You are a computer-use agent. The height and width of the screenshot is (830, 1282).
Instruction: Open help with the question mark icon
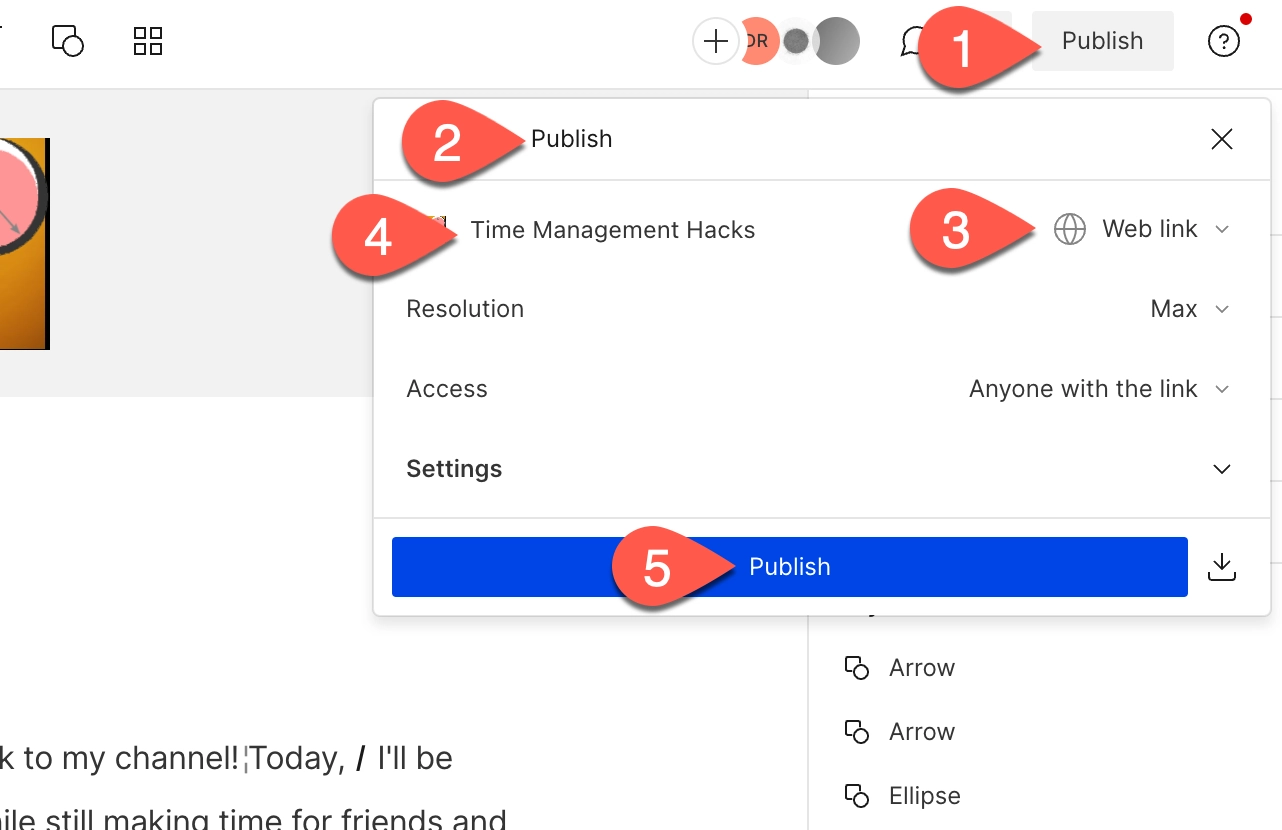click(1223, 41)
